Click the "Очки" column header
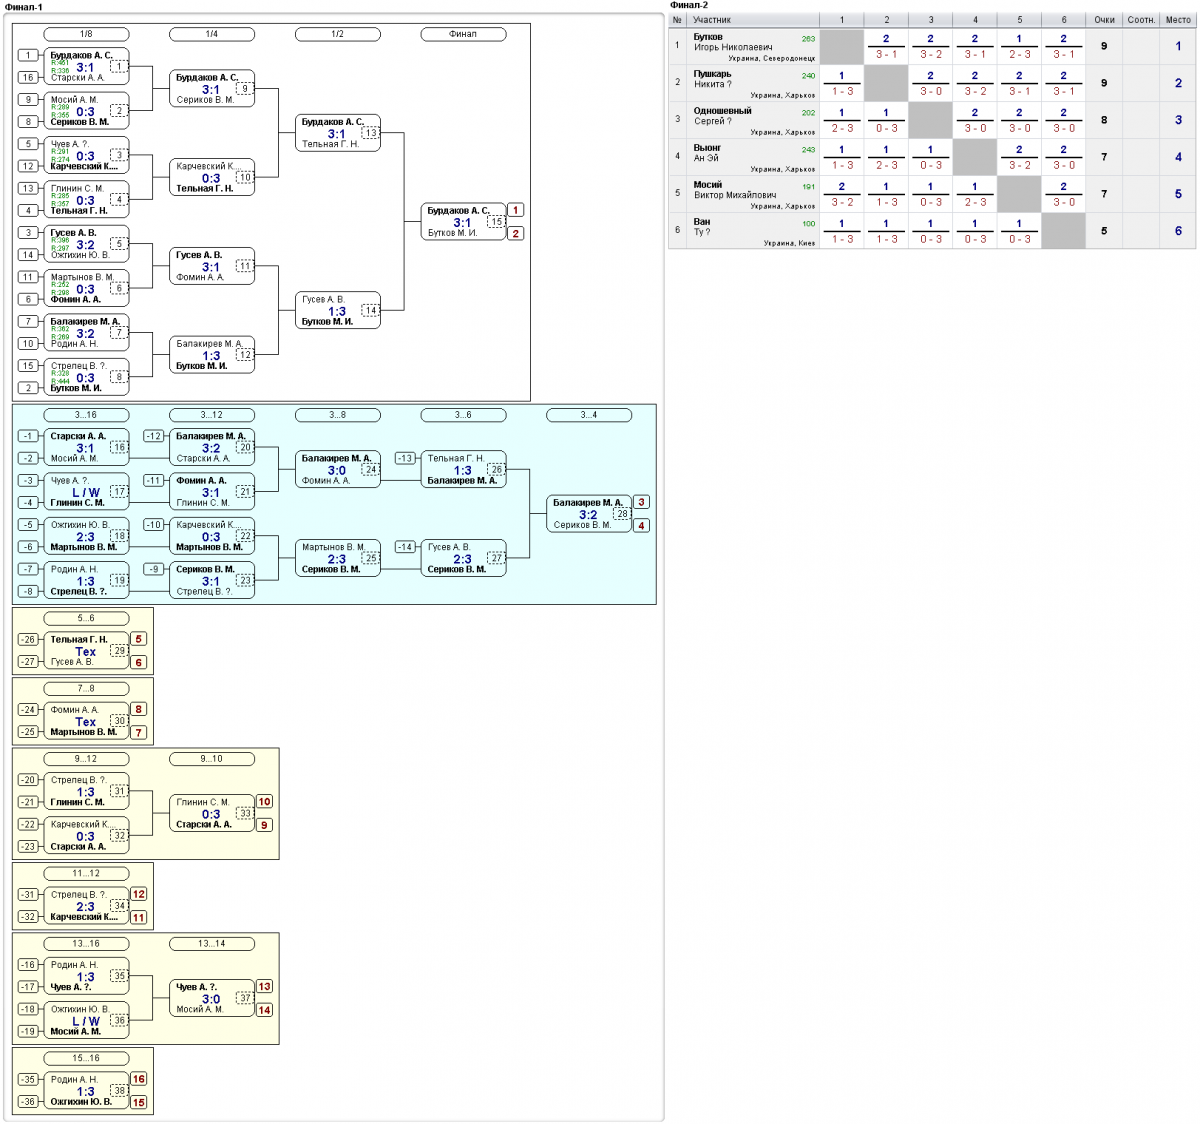This screenshot has width=1200, height=1124. click(1104, 20)
